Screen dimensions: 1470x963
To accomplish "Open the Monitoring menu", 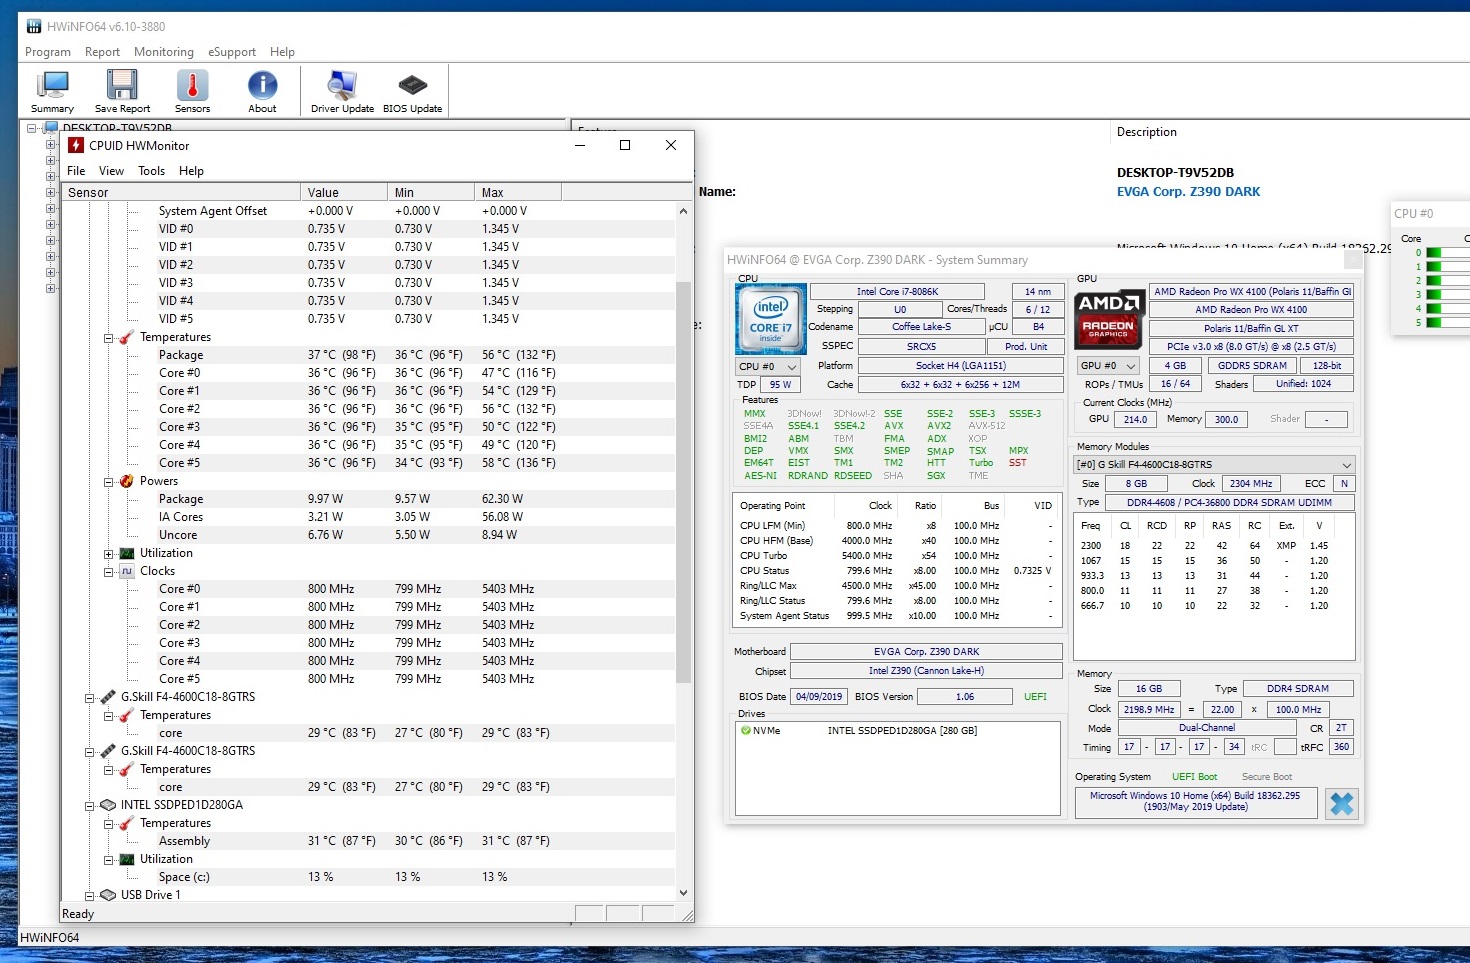I will point(164,52).
